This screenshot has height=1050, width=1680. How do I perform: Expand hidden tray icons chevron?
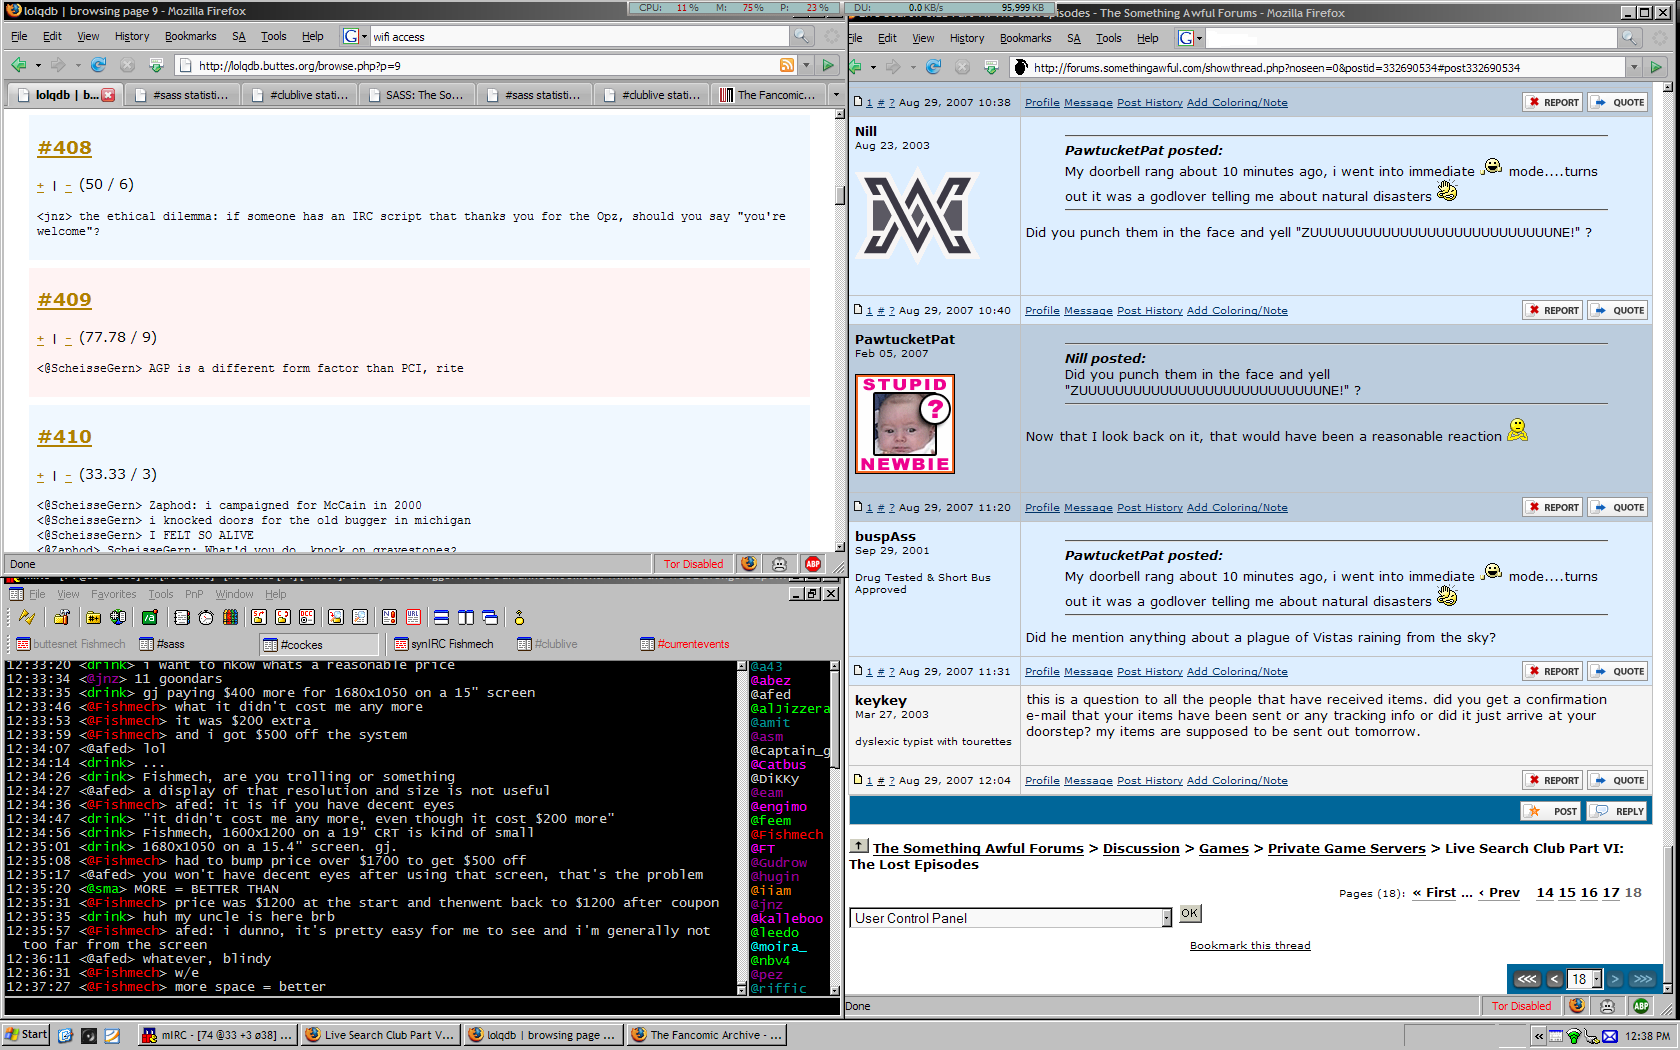(1539, 1036)
